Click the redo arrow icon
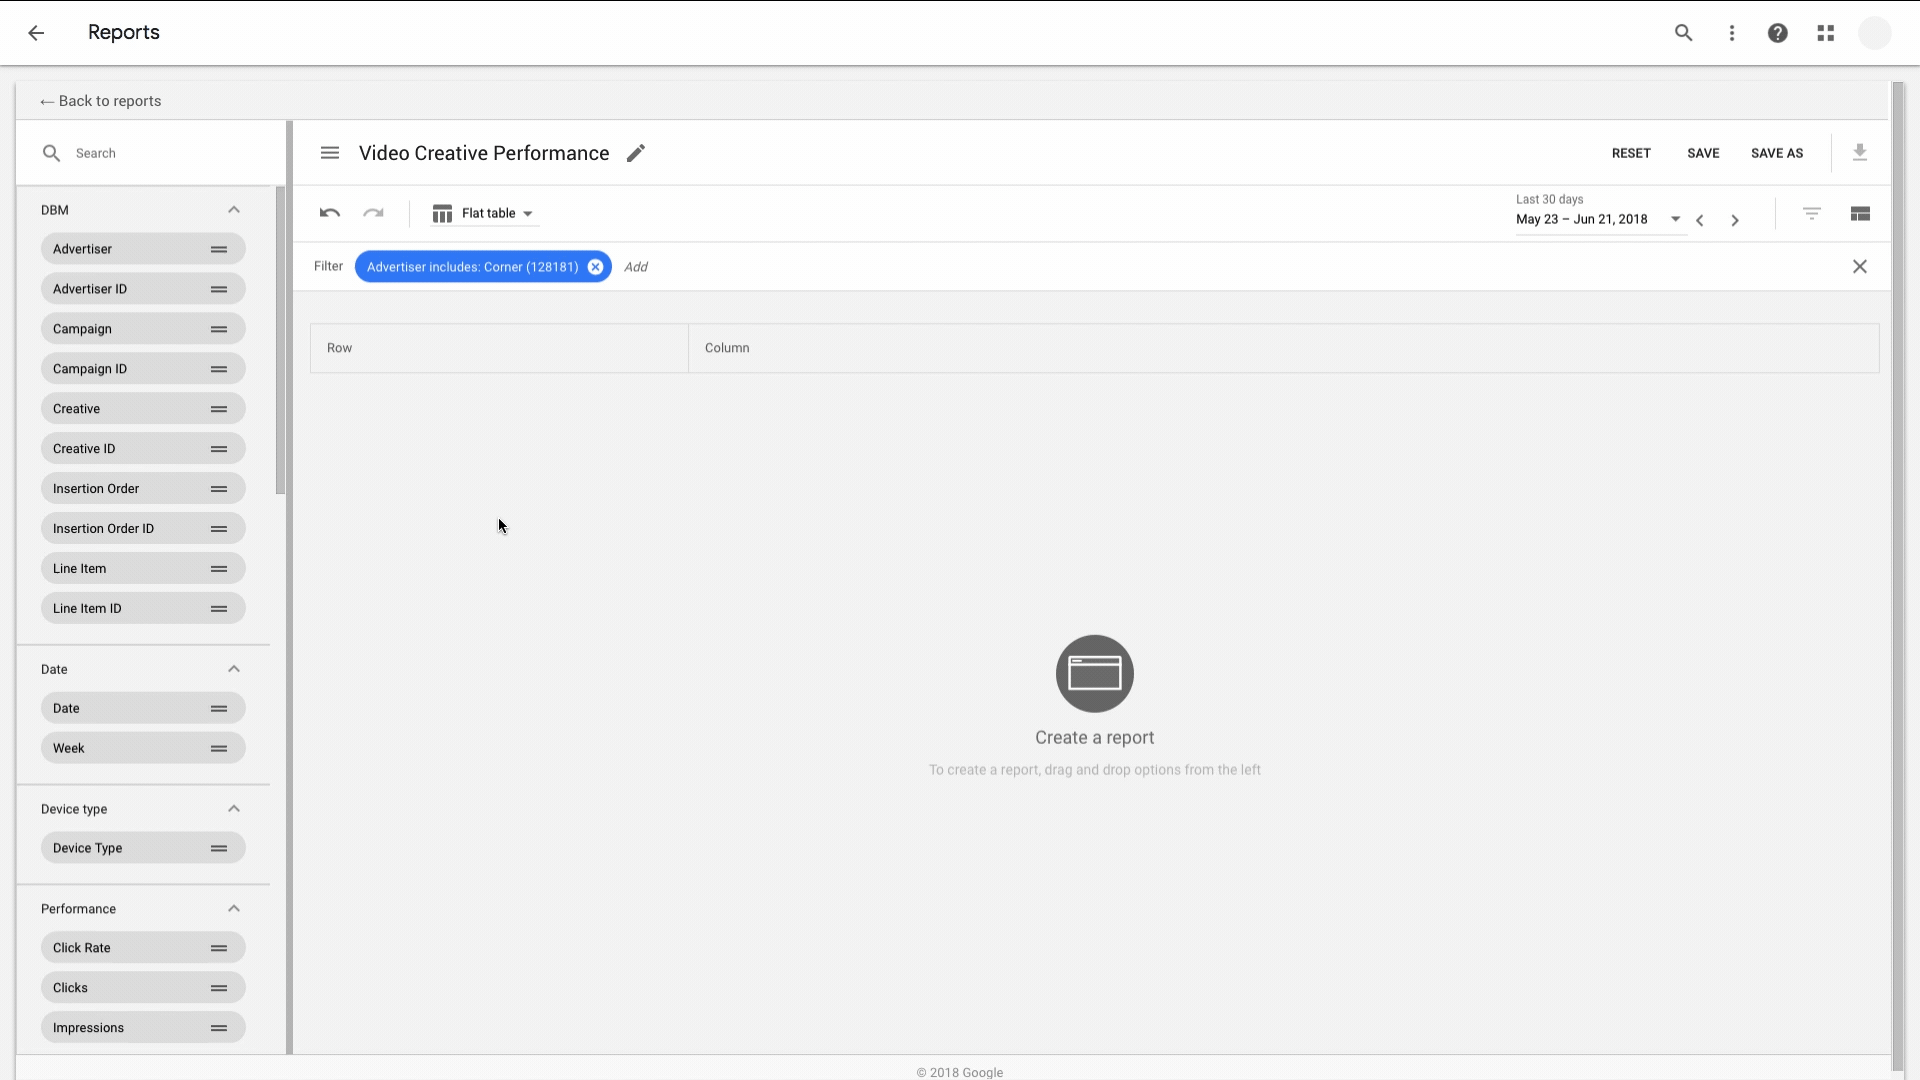 click(373, 212)
